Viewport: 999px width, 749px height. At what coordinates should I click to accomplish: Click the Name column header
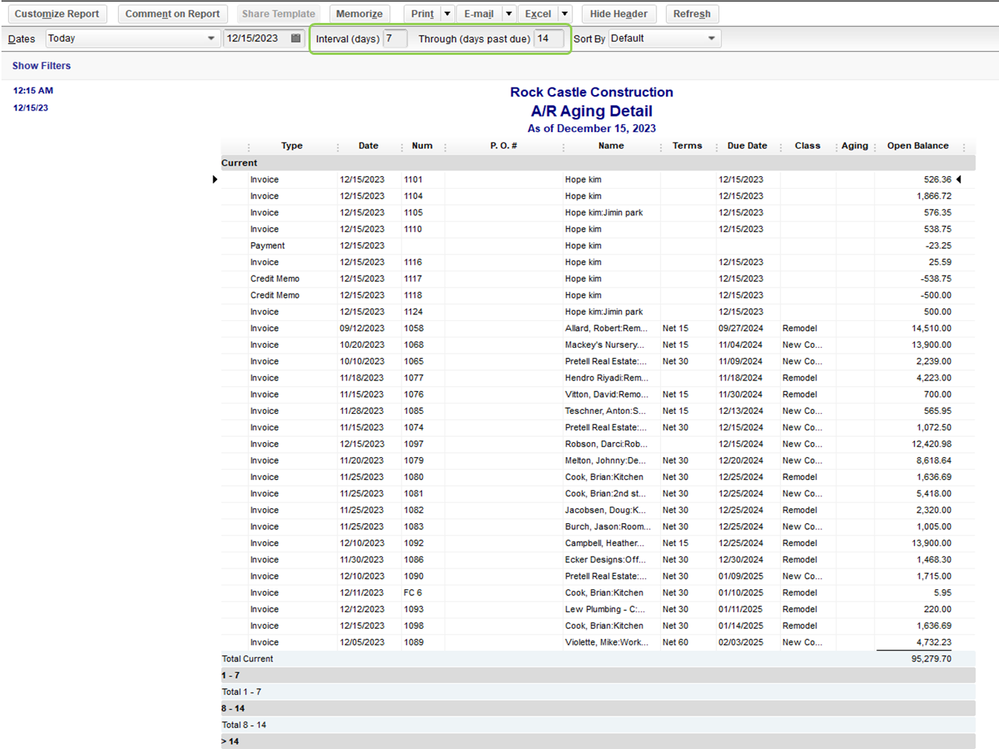click(x=611, y=146)
